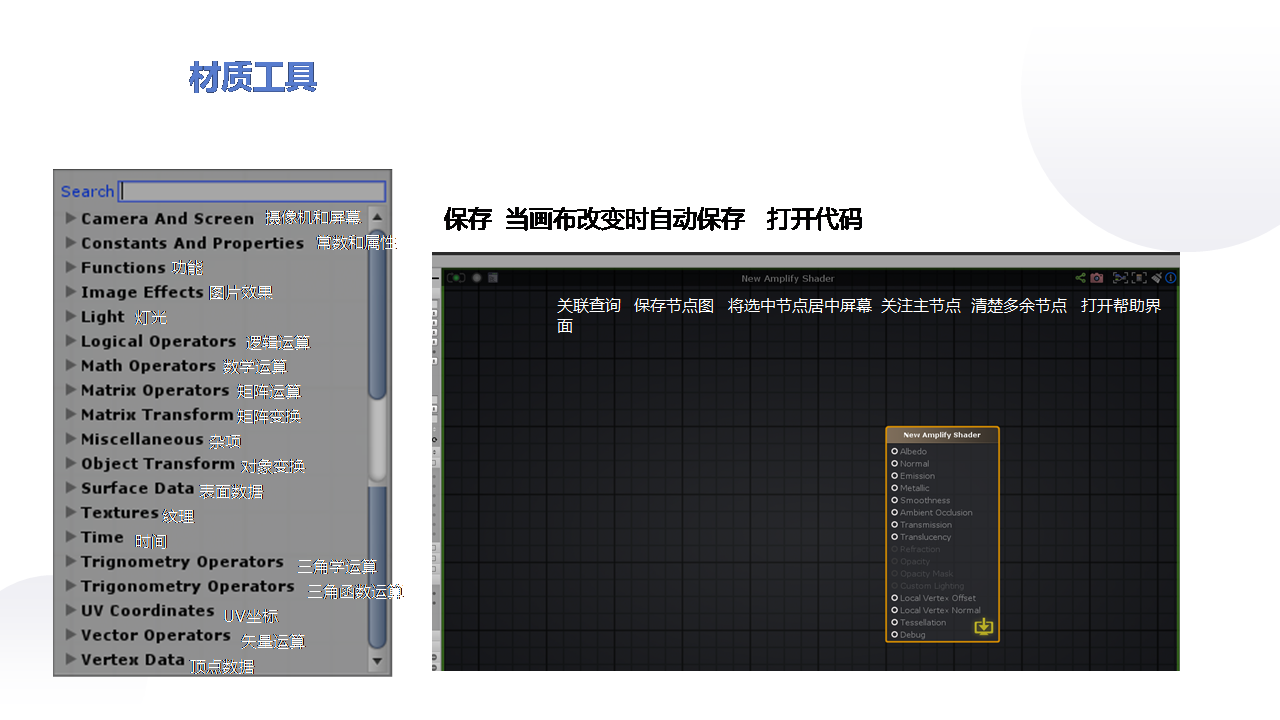Click the Ambient Occlusion input port
This screenshot has width=1280, height=720.
click(895, 513)
